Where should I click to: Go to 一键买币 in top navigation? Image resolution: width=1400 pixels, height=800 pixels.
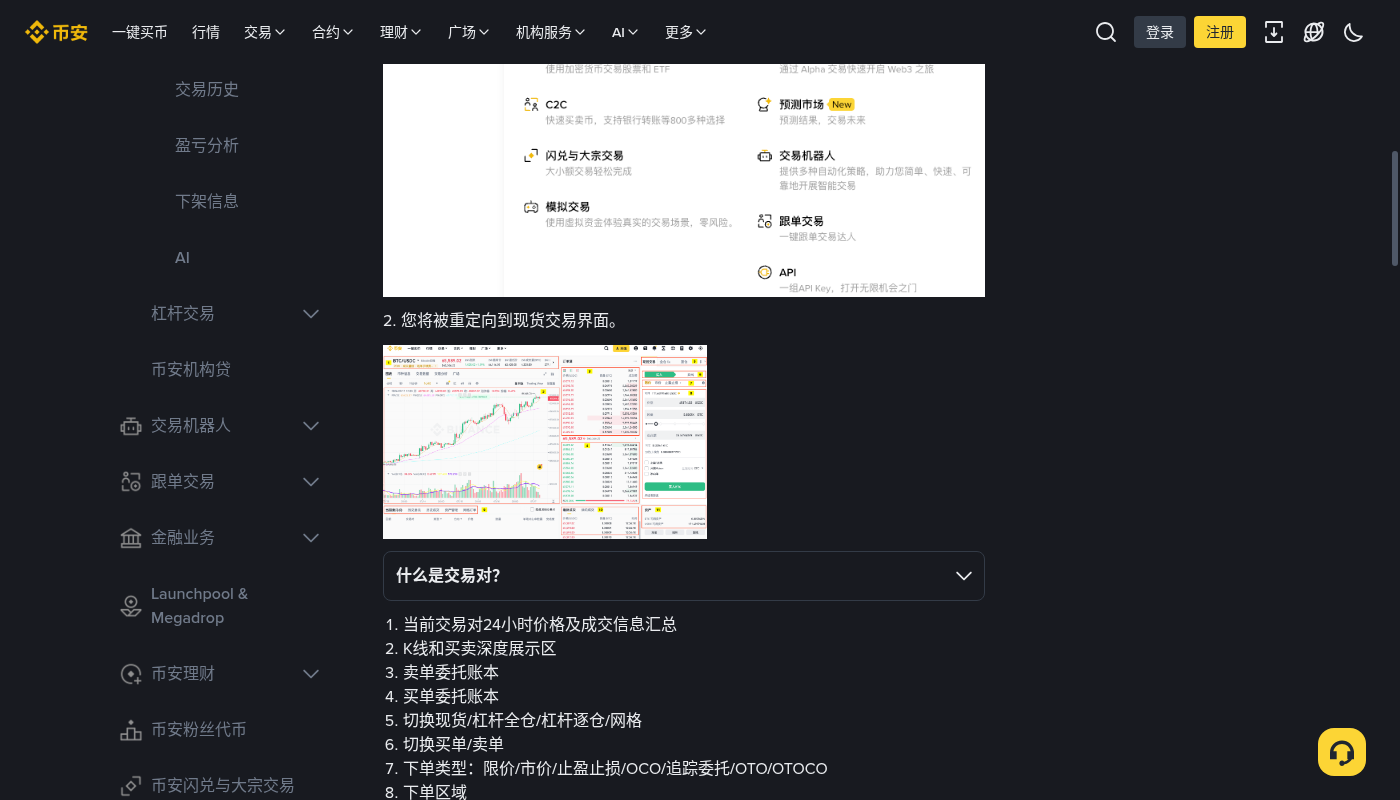pyautogui.click(x=140, y=32)
